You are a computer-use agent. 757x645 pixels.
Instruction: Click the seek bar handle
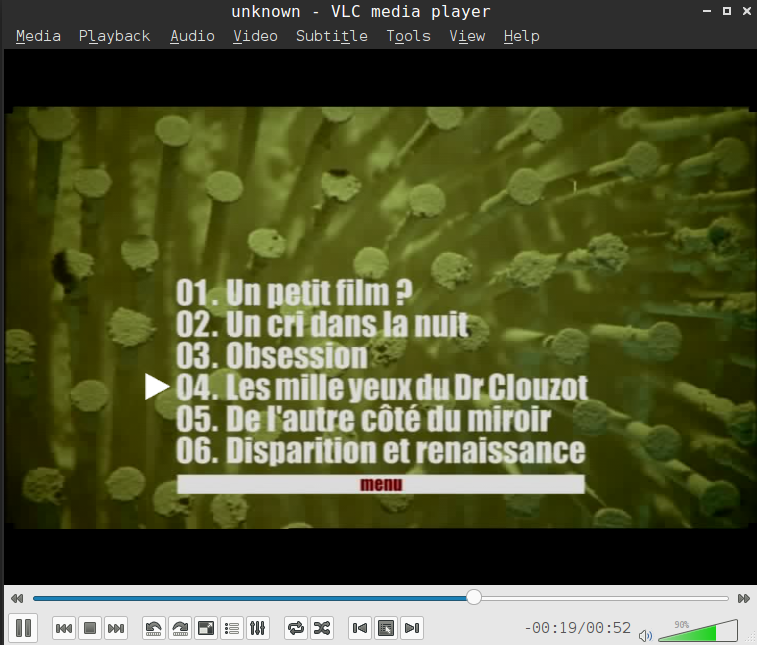click(x=474, y=598)
